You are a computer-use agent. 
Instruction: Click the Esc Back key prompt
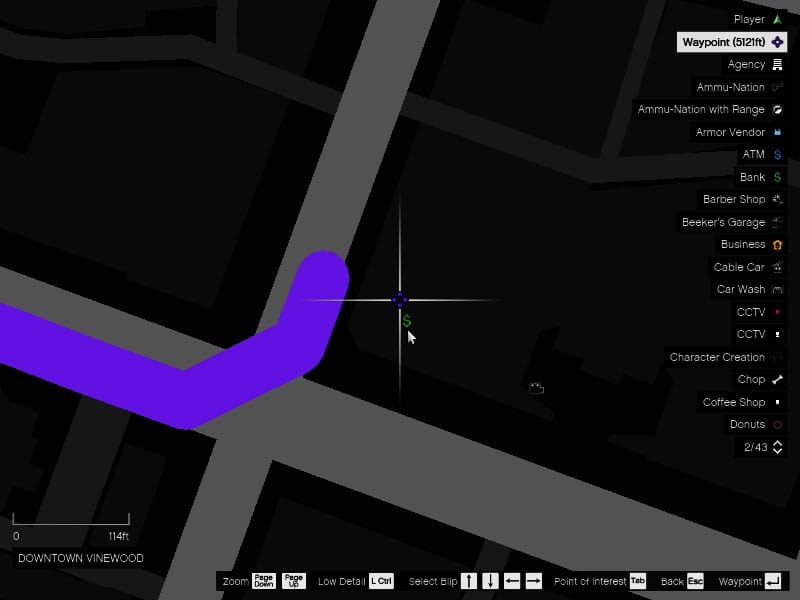[696, 581]
